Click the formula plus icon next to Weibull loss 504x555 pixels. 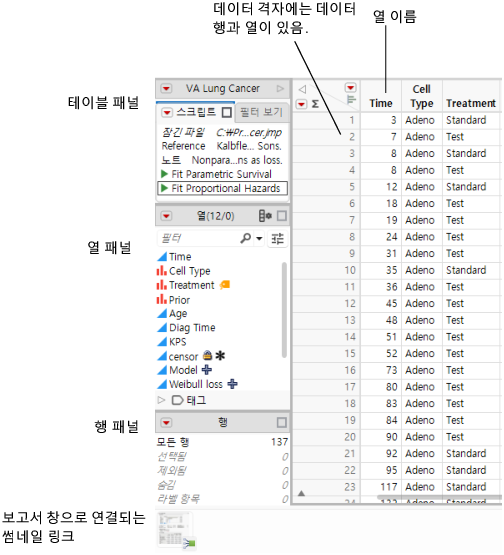click(232, 384)
